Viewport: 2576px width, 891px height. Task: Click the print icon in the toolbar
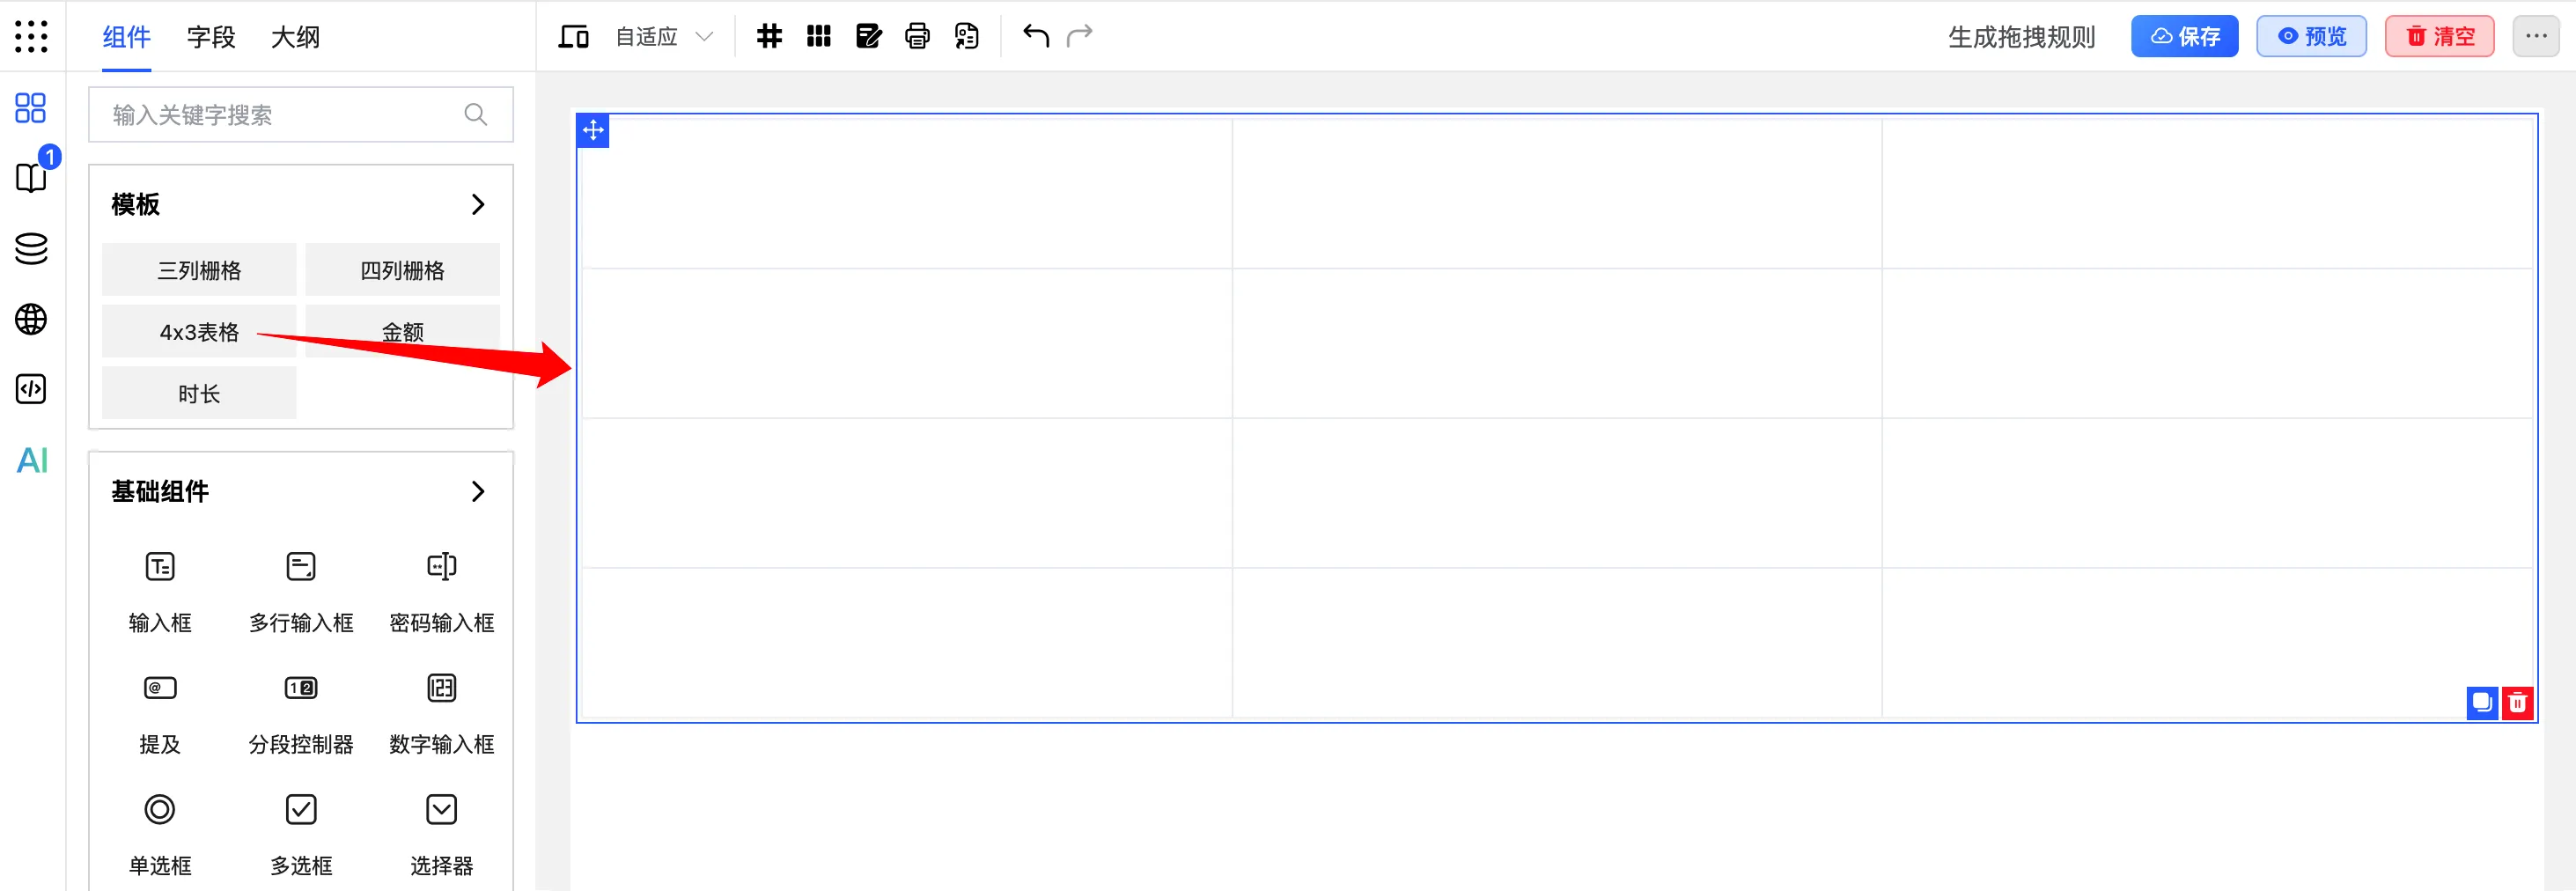tap(917, 37)
